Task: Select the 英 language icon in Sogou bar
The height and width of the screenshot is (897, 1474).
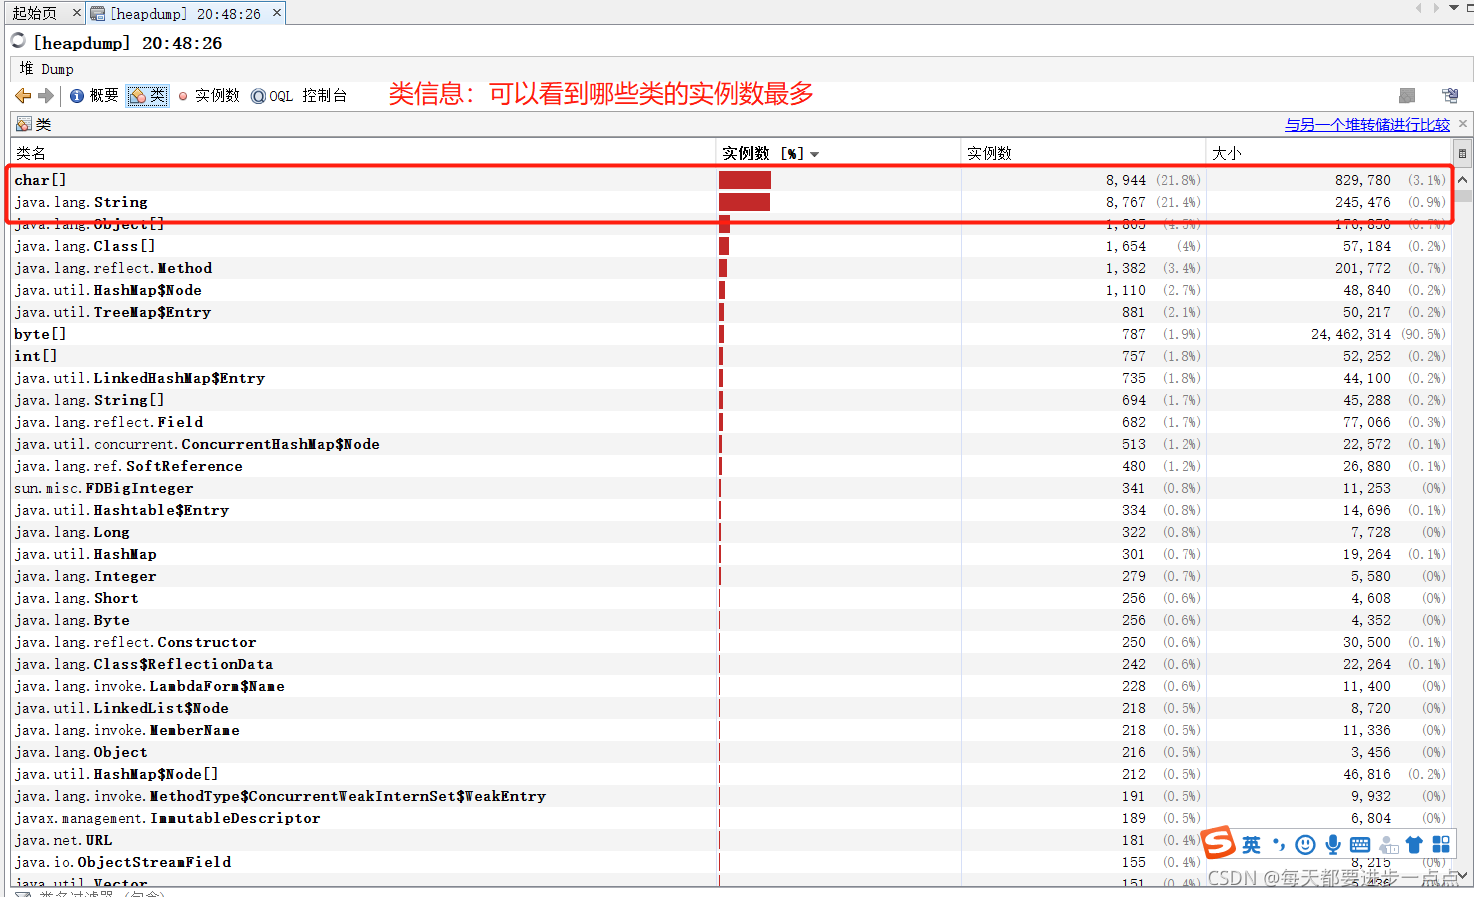Action: coord(1252,845)
